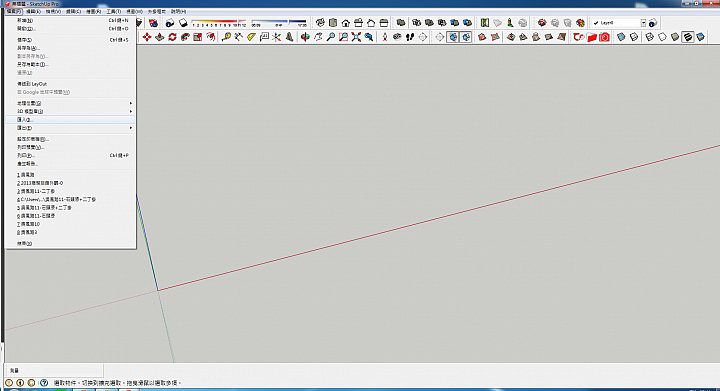
Task: Select the Orbit tool icon
Action: (x=305, y=37)
